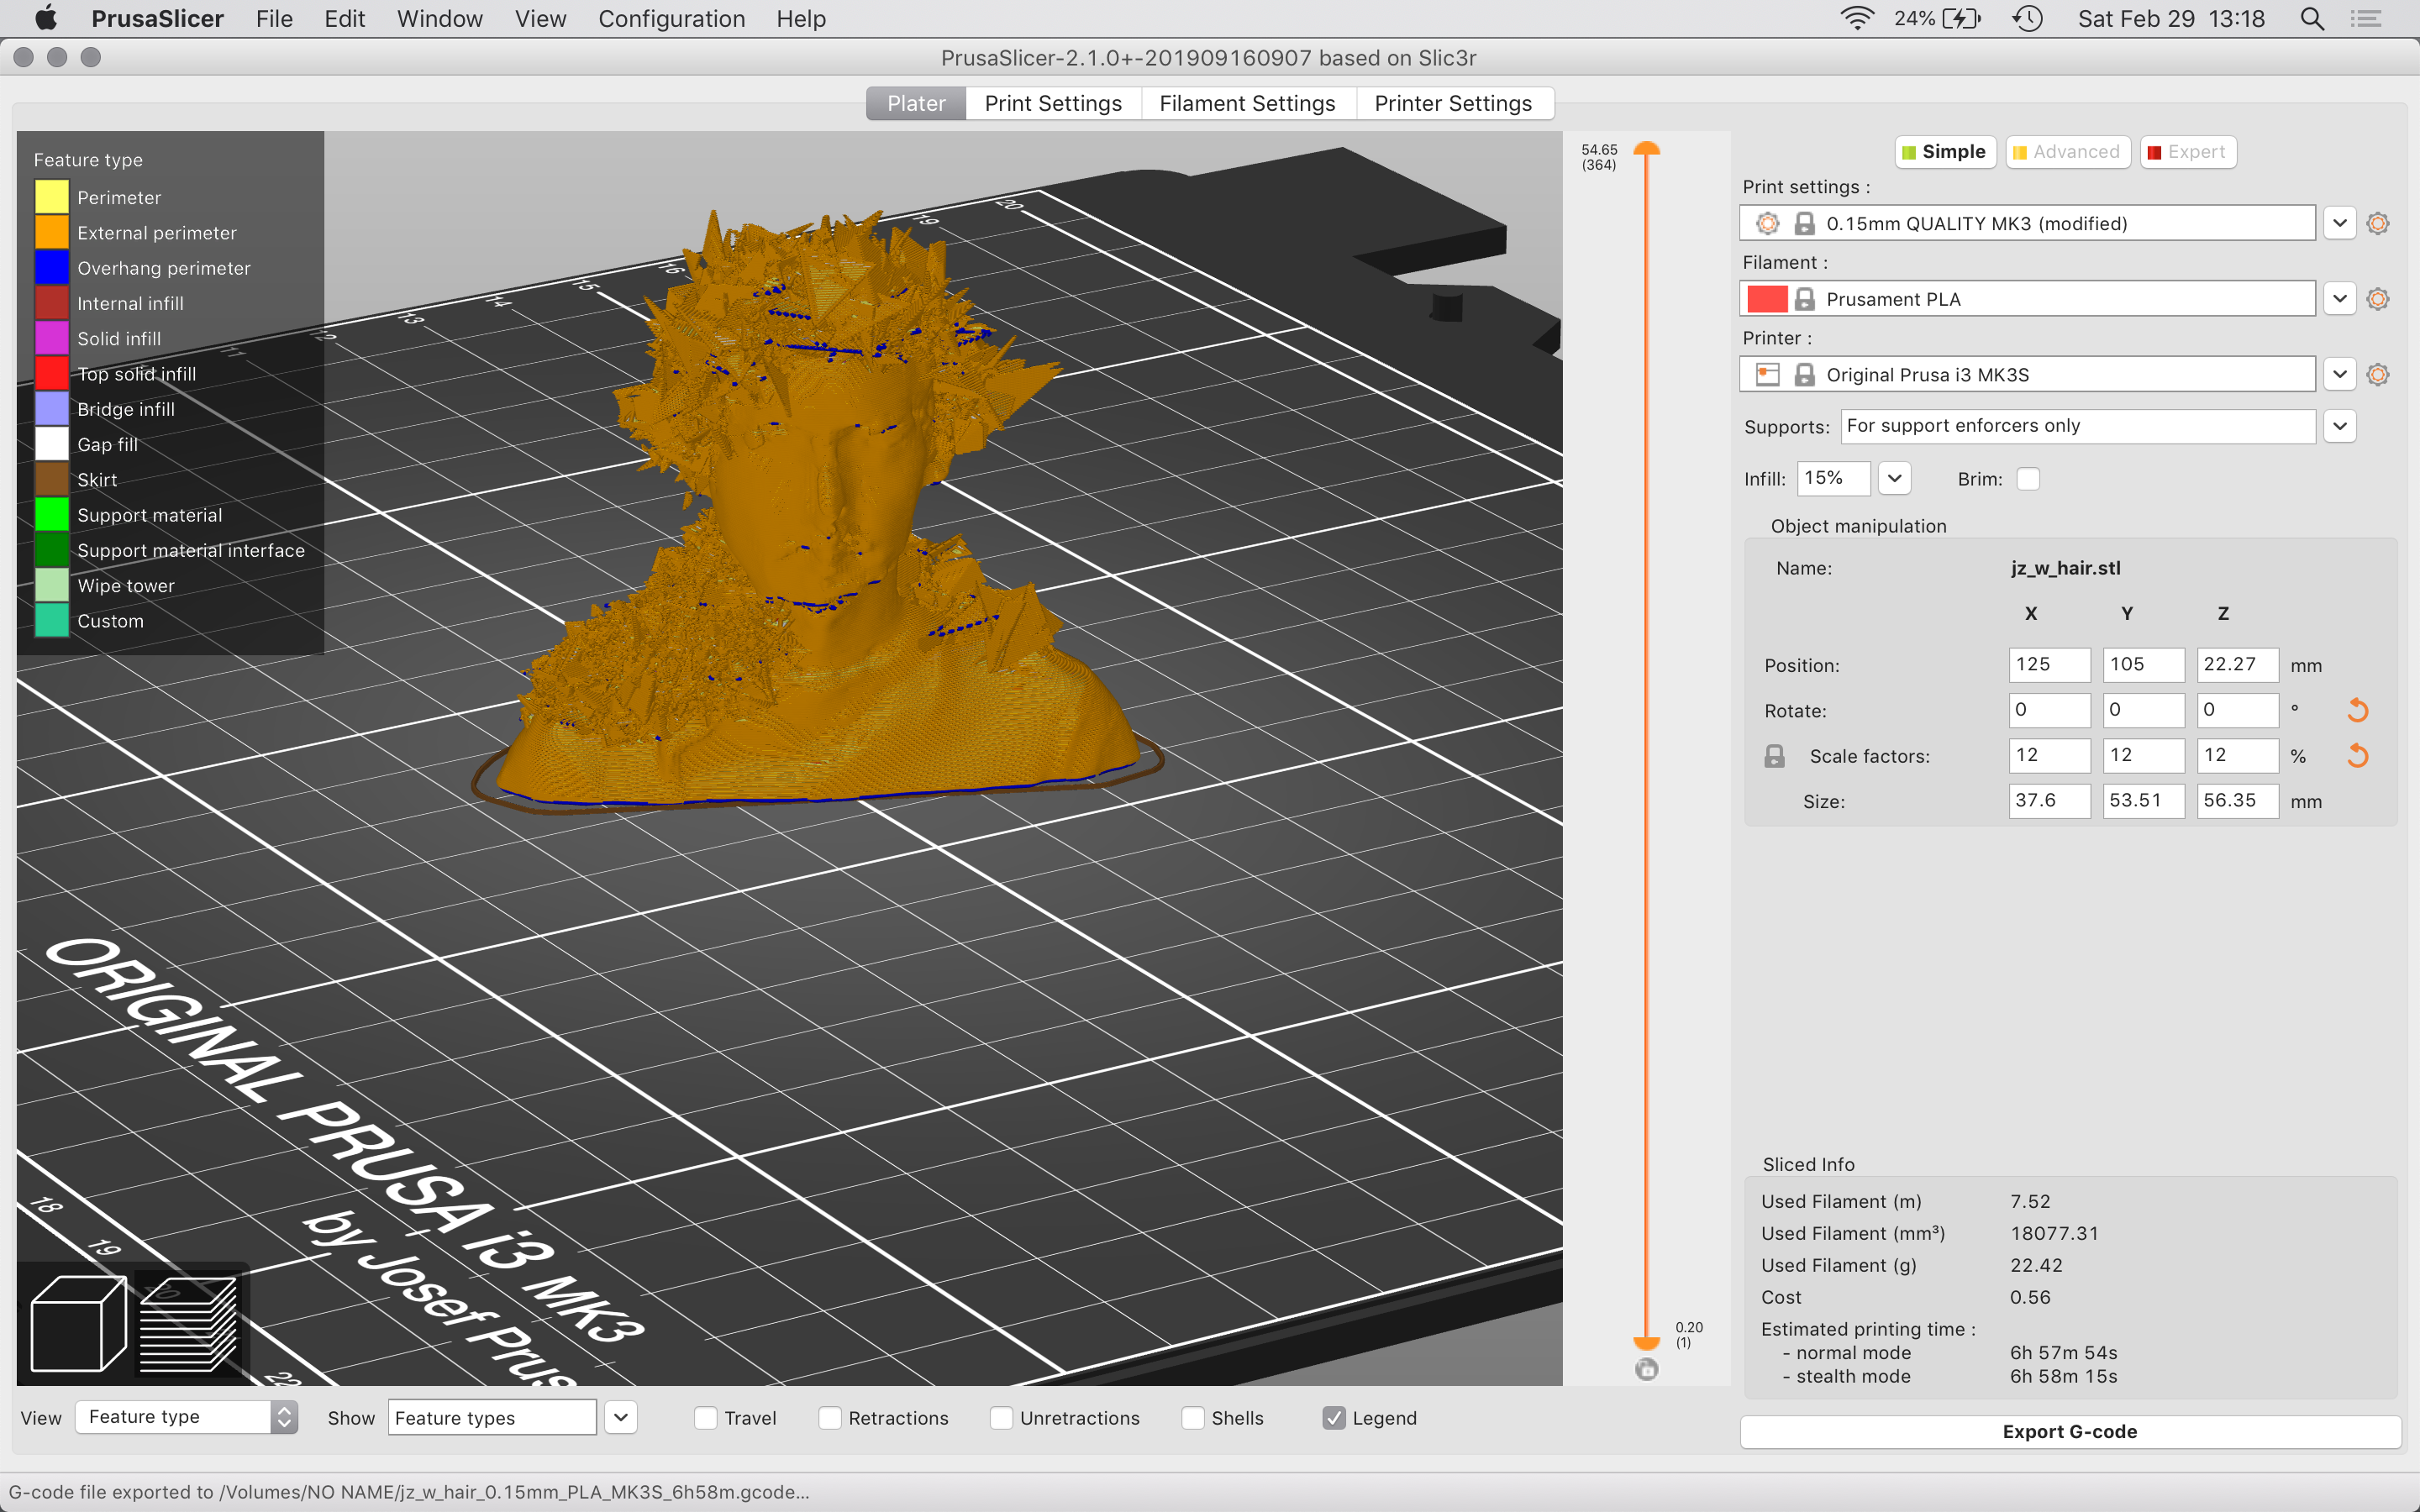Switch to Printer Settings tab
The height and width of the screenshot is (1512, 2420).
pyautogui.click(x=1453, y=103)
